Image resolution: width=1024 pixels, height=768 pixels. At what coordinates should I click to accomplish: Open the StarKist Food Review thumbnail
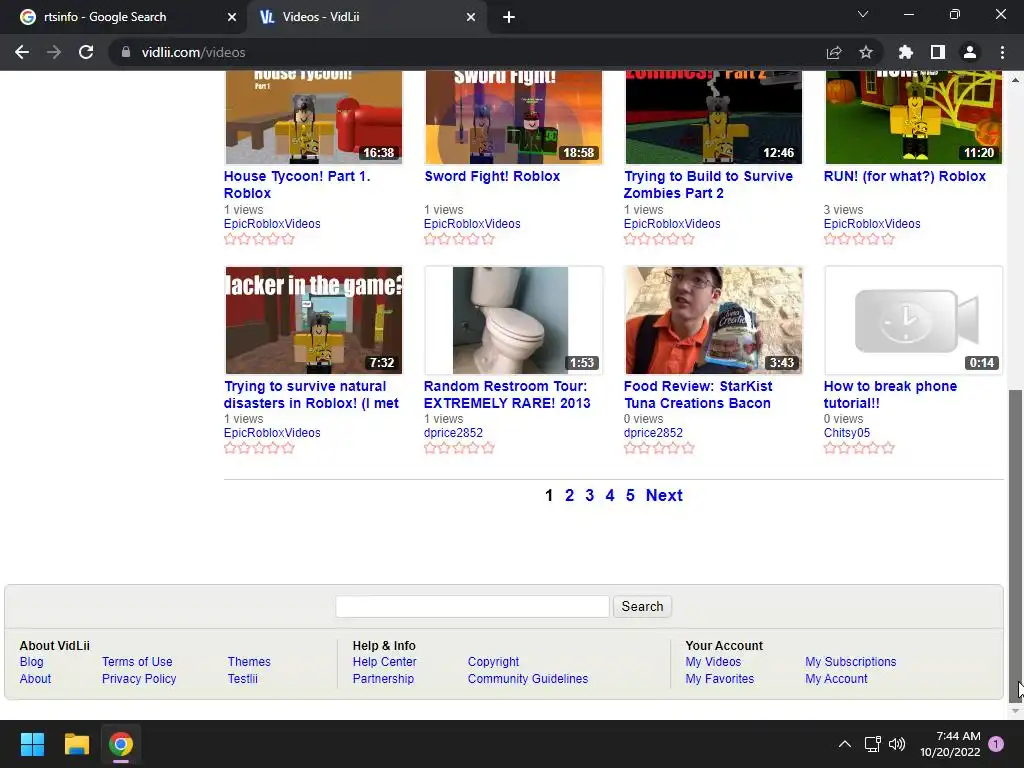click(x=713, y=320)
